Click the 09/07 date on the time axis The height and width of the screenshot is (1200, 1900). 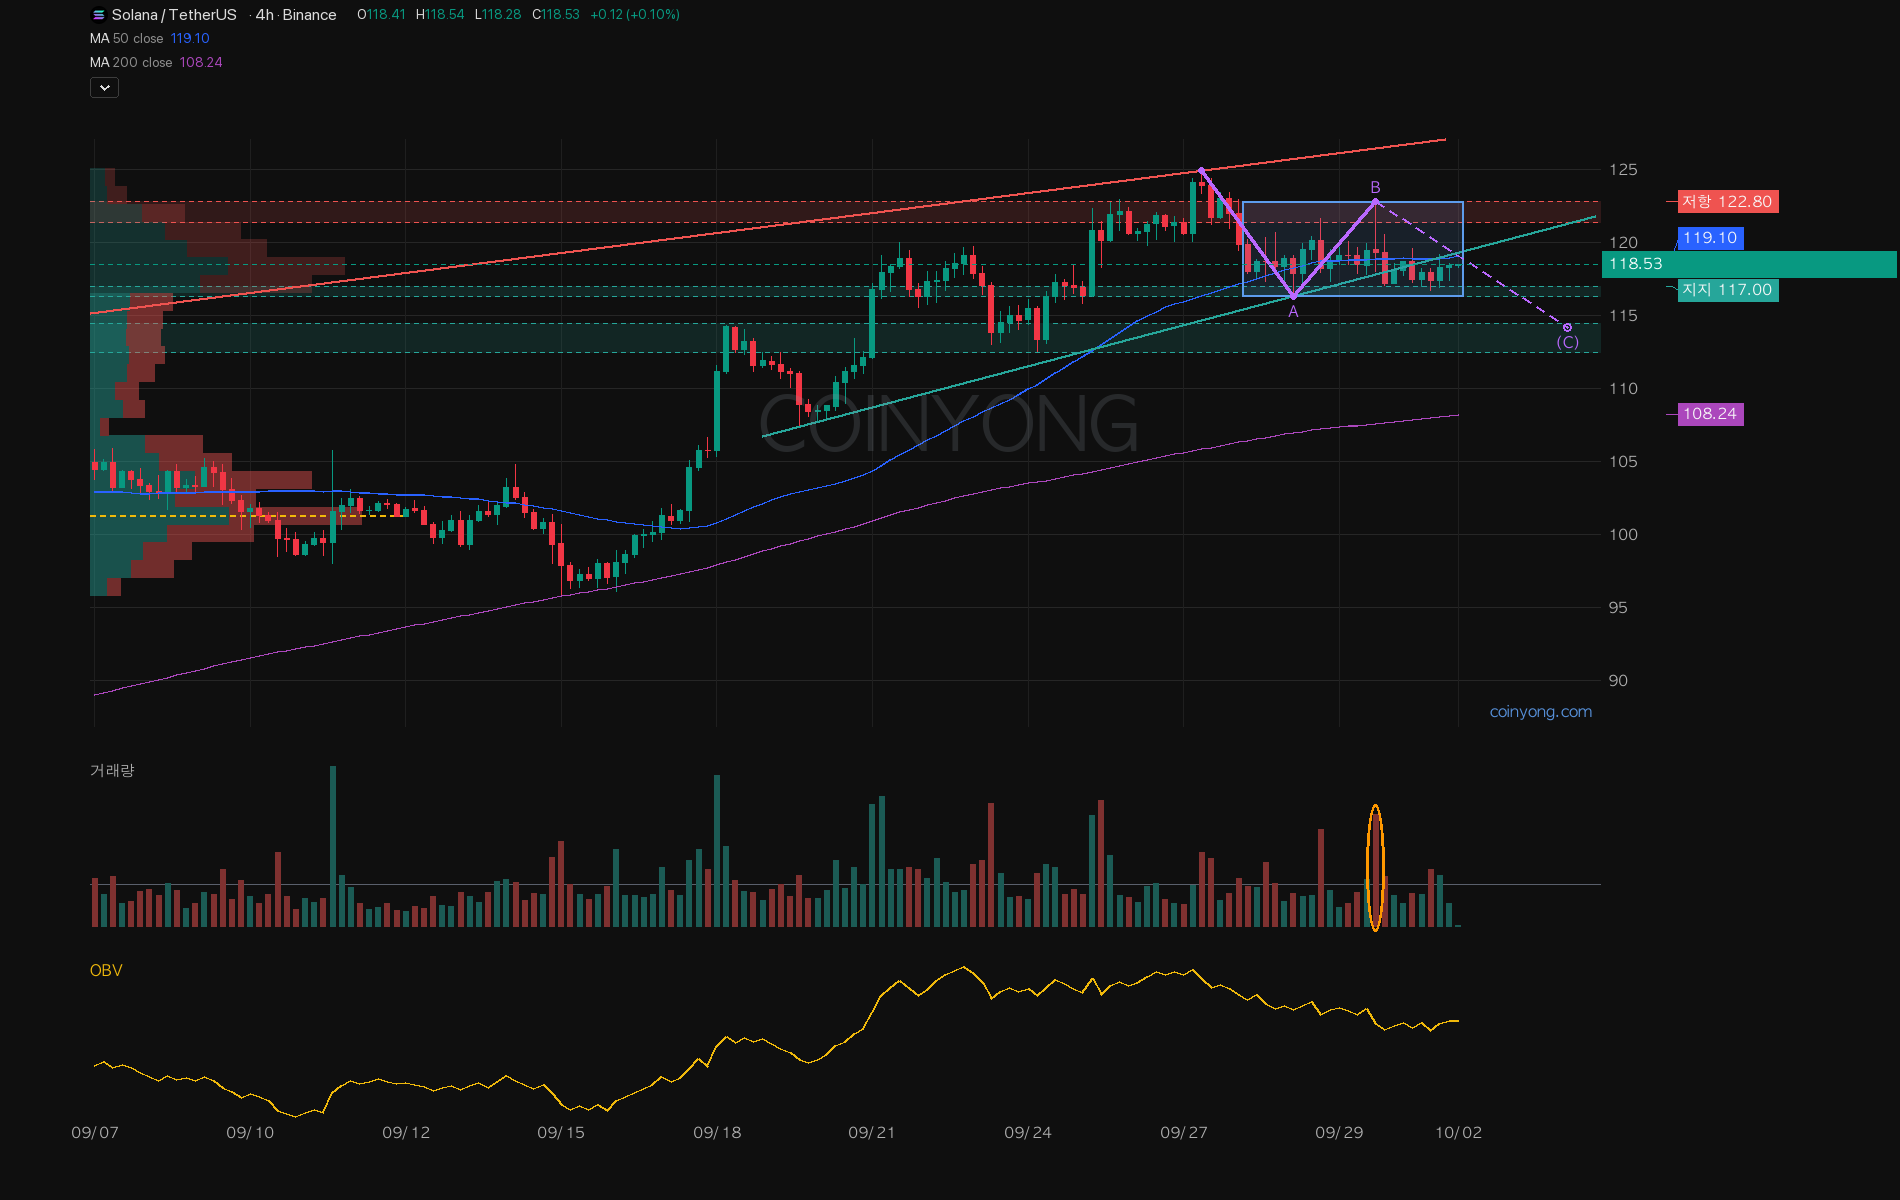[95, 1133]
